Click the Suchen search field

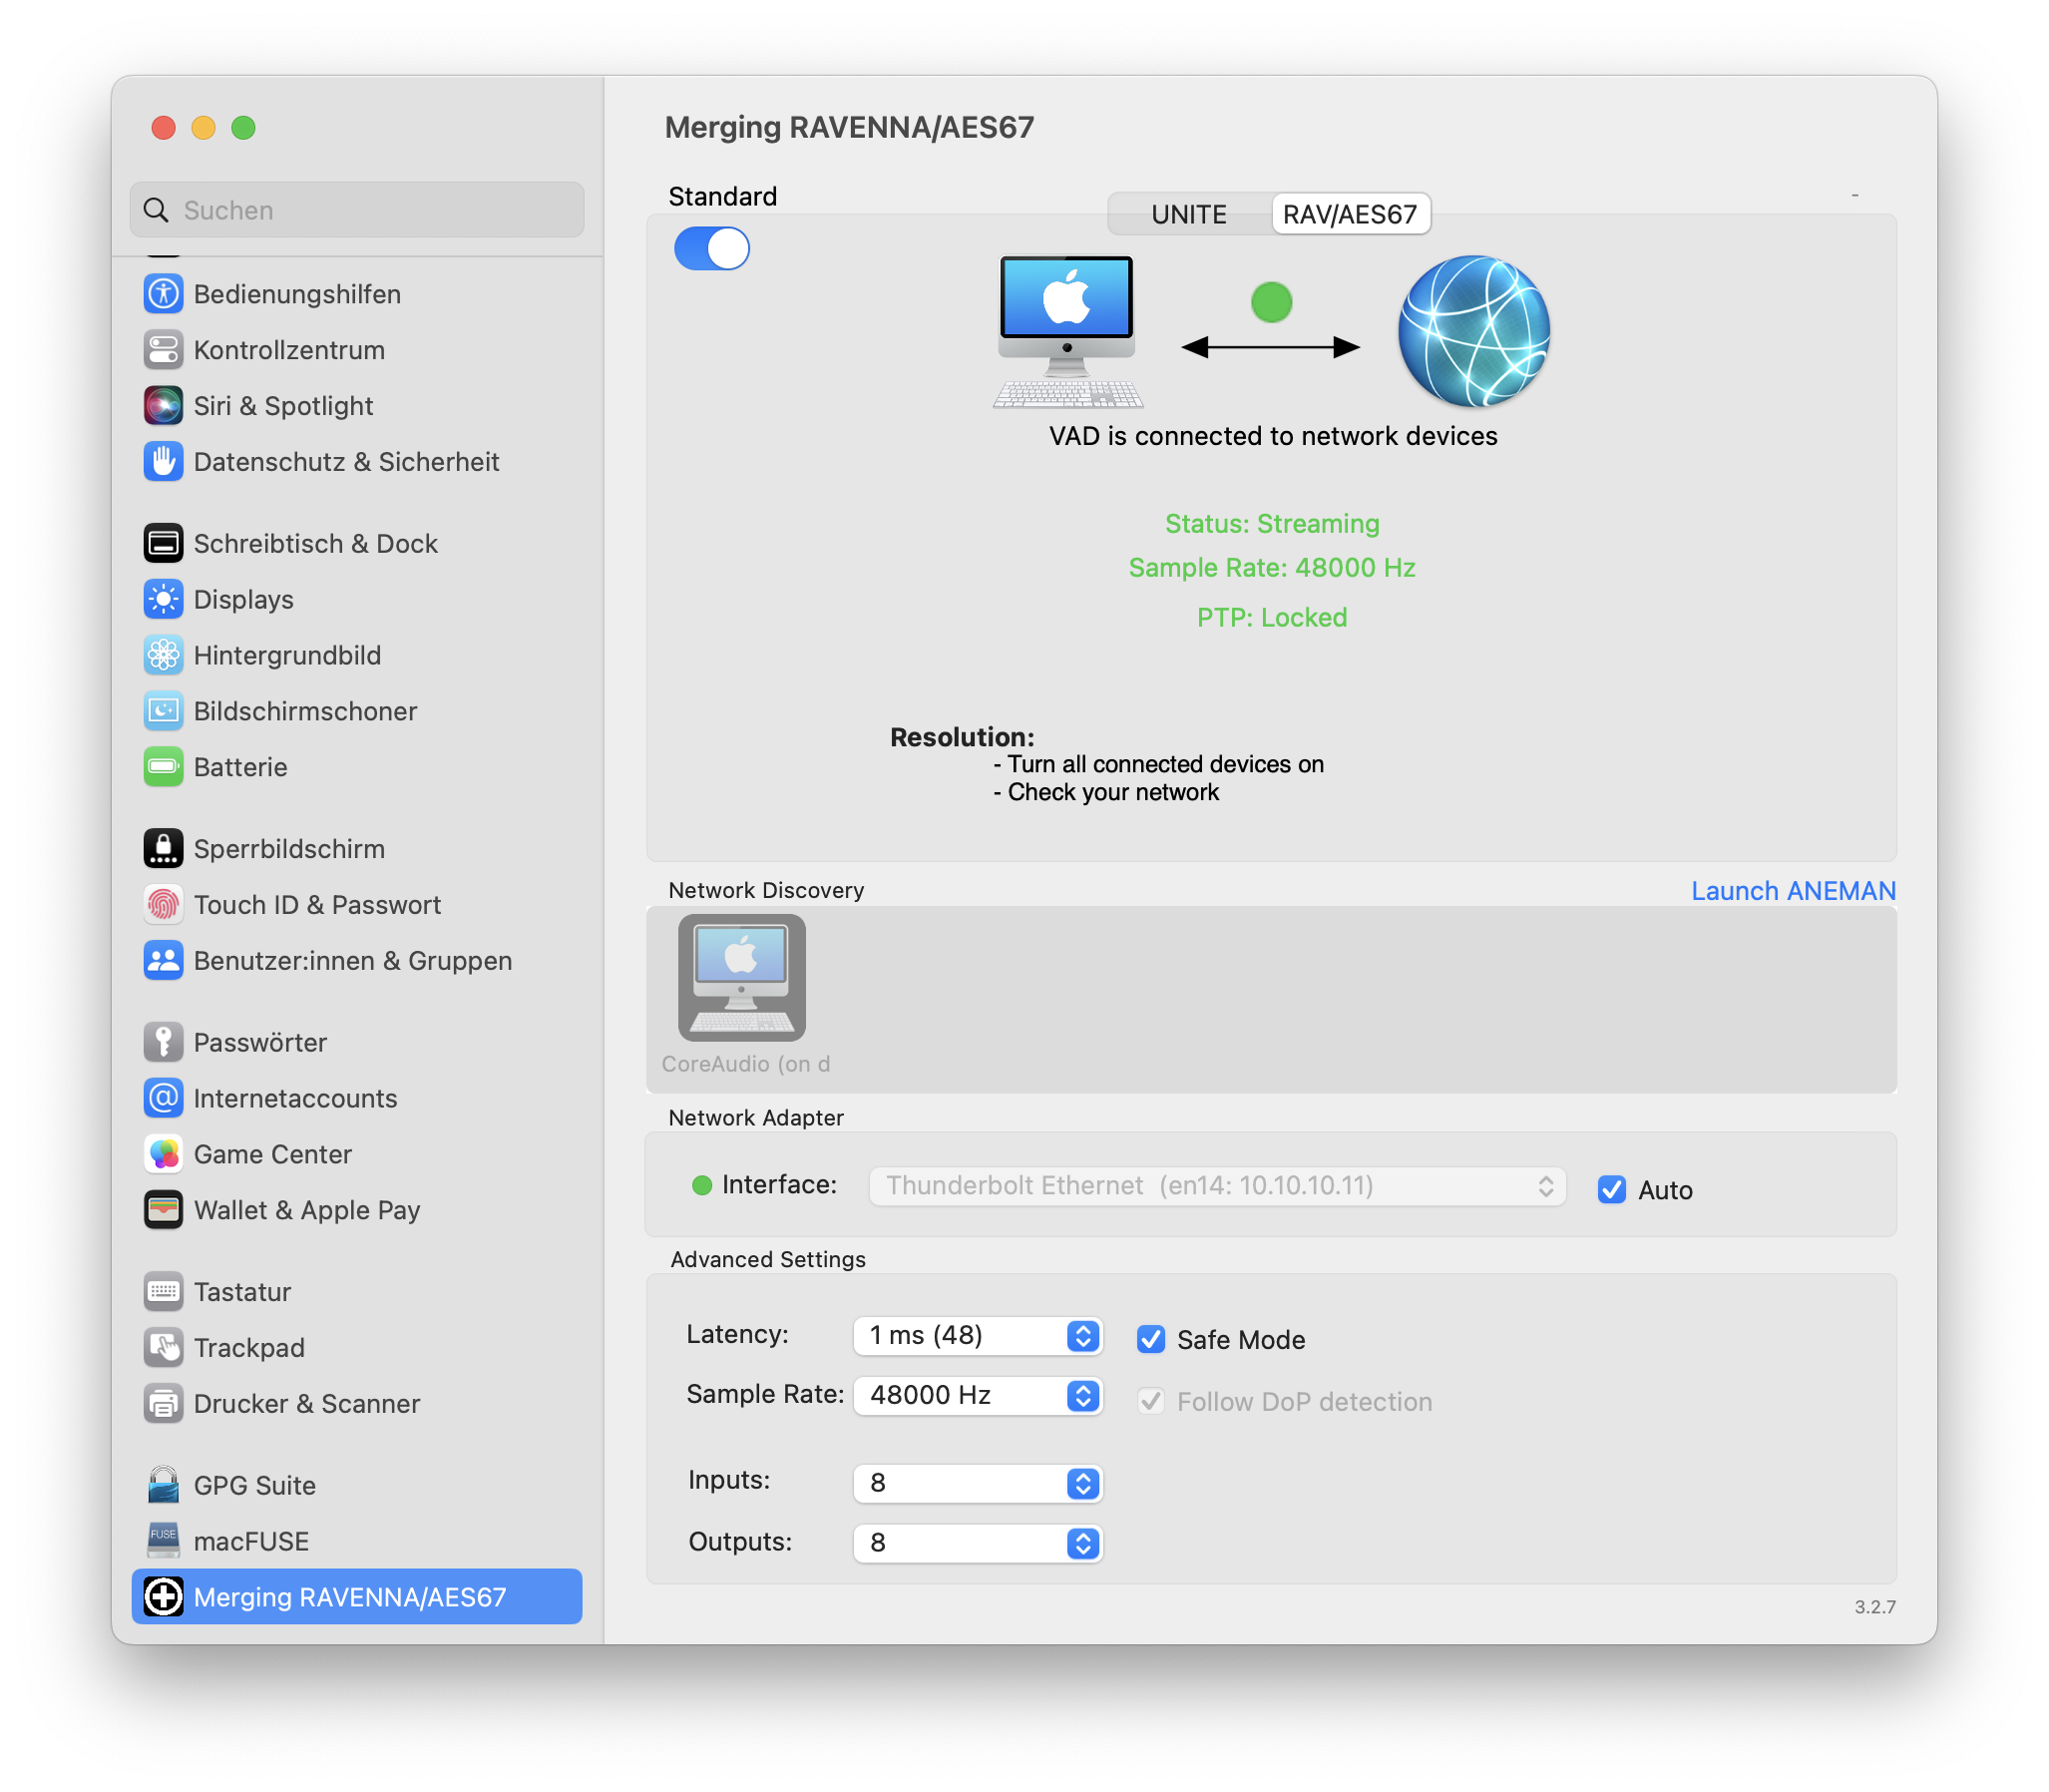coord(356,210)
